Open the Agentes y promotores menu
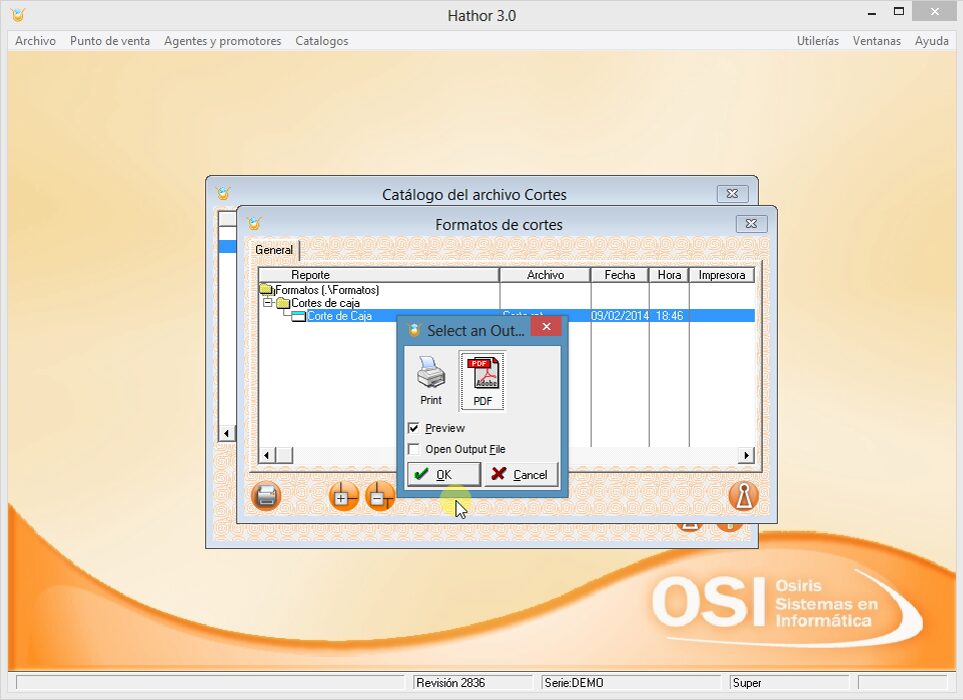This screenshot has width=963, height=700. click(222, 41)
